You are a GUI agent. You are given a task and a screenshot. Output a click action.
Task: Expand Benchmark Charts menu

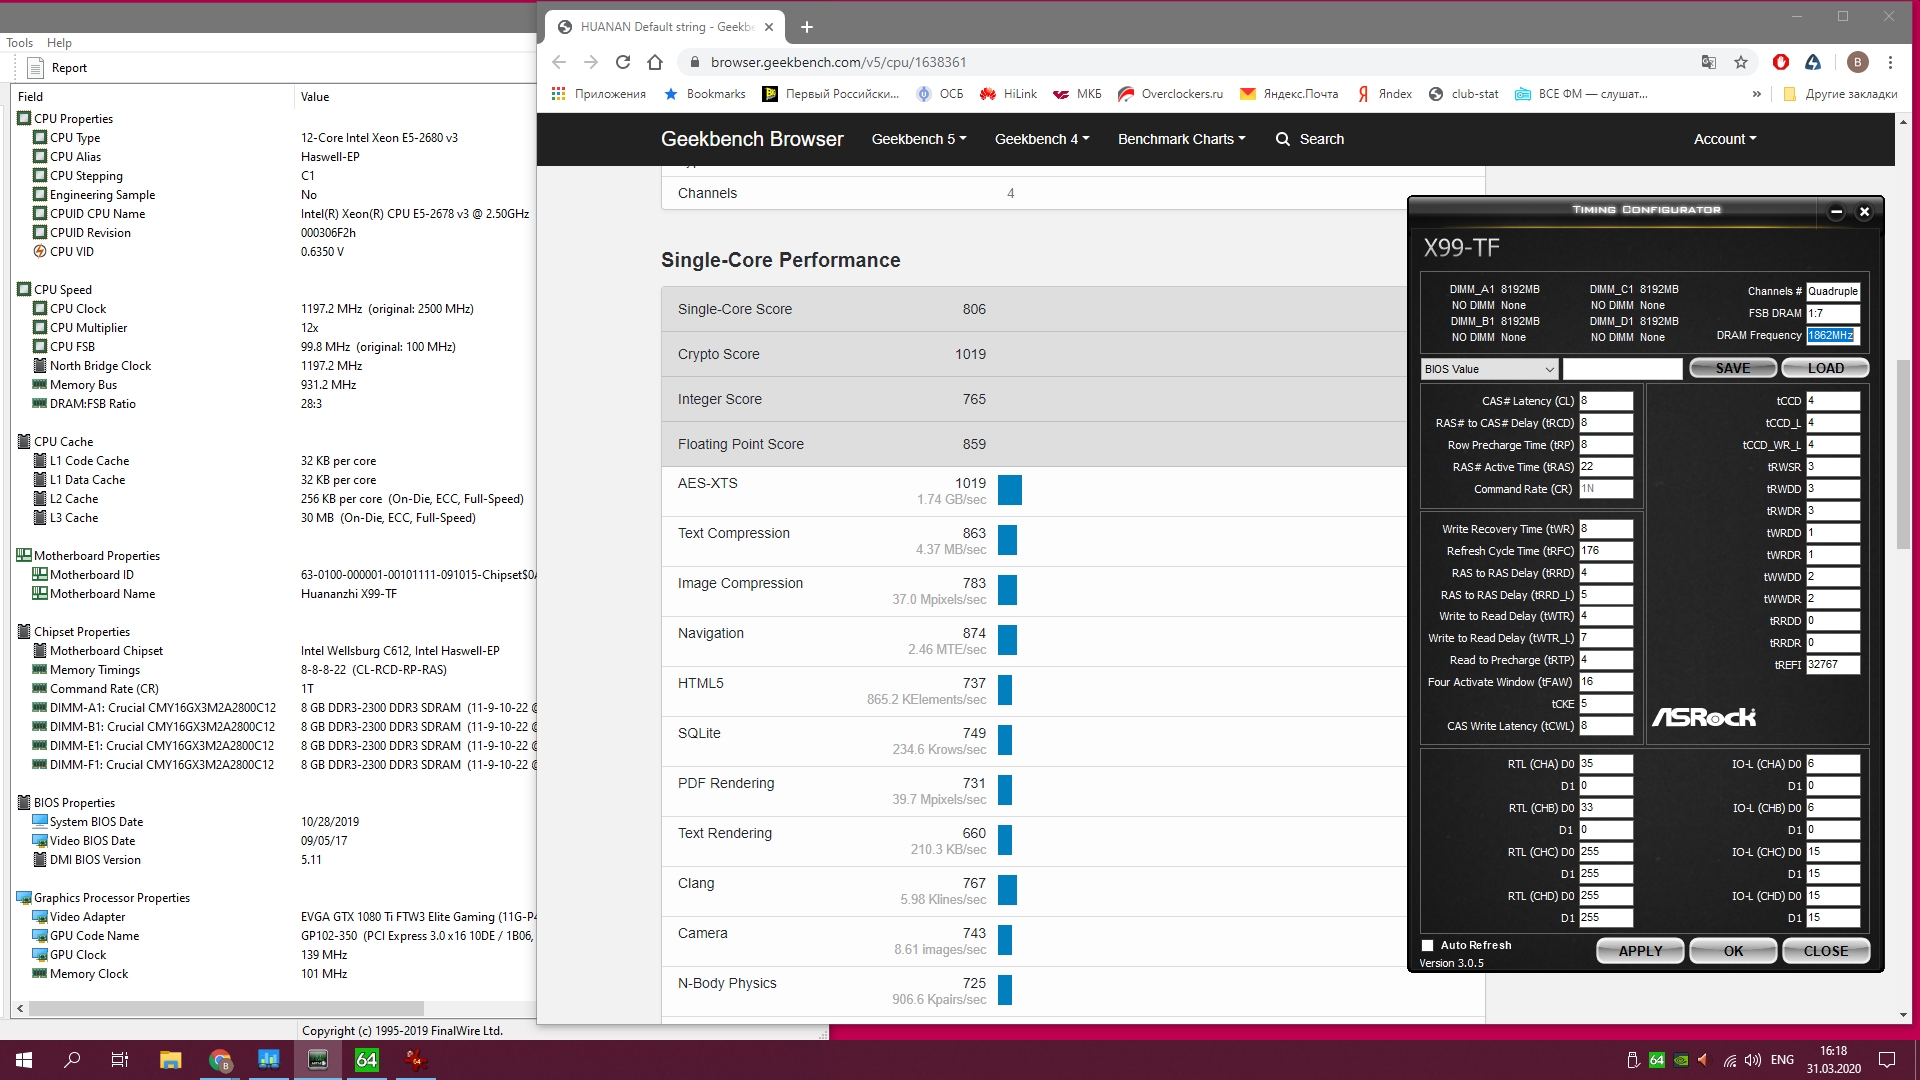[x=1181, y=139]
